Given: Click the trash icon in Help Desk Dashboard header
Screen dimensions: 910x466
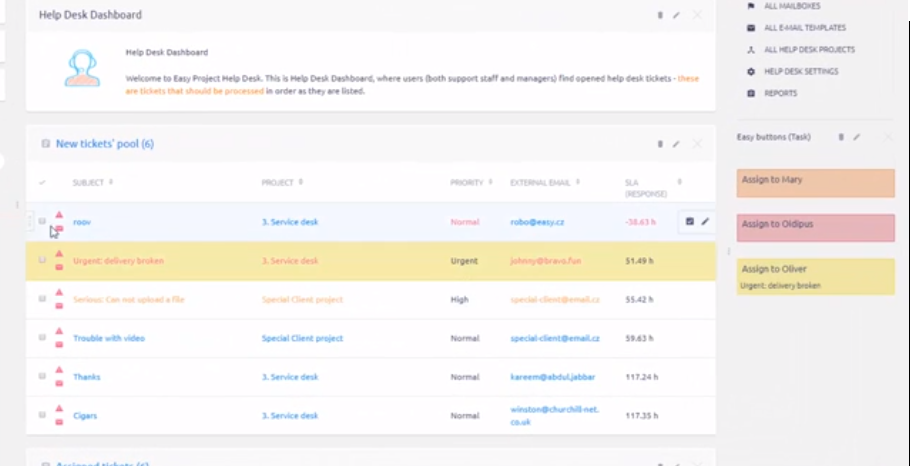Looking at the screenshot, I should [x=660, y=15].
